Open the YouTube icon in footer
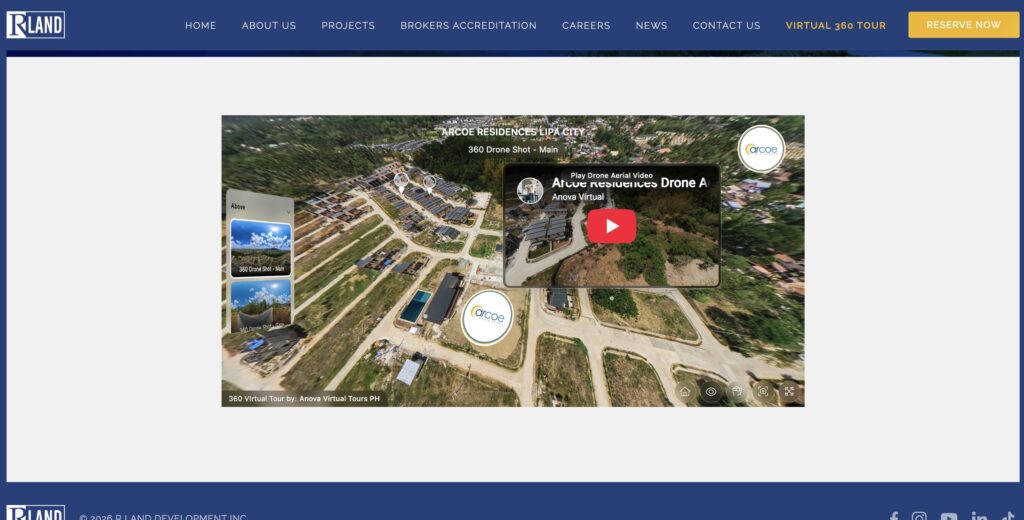Image resolution: width=1024 pixels, height=520 pixels. tap(949, 517)
